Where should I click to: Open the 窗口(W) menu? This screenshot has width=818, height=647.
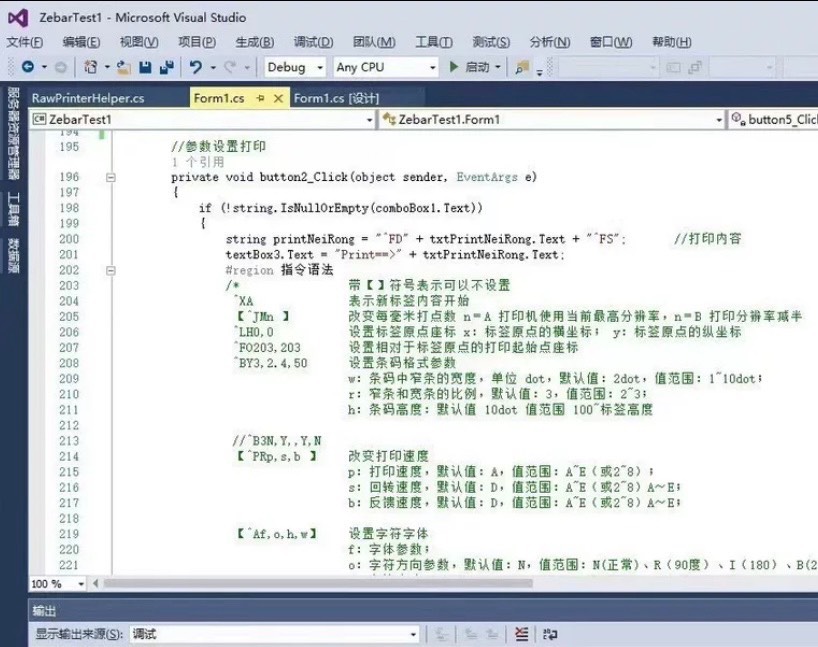click(x=611, y=42)
